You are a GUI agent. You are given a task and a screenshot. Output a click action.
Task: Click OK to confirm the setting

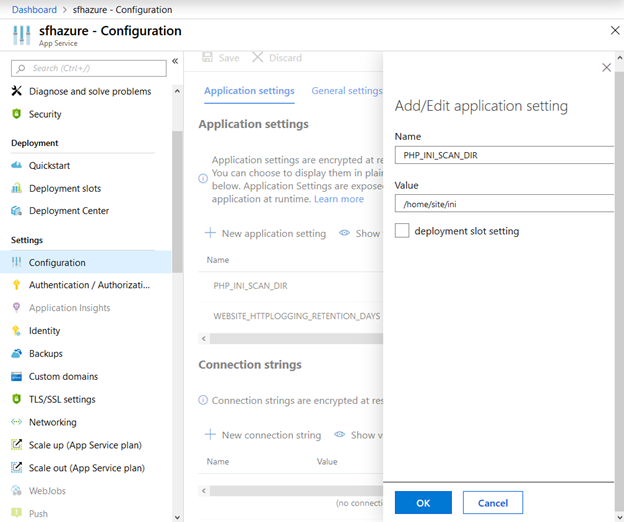click(x=423, y=503)
